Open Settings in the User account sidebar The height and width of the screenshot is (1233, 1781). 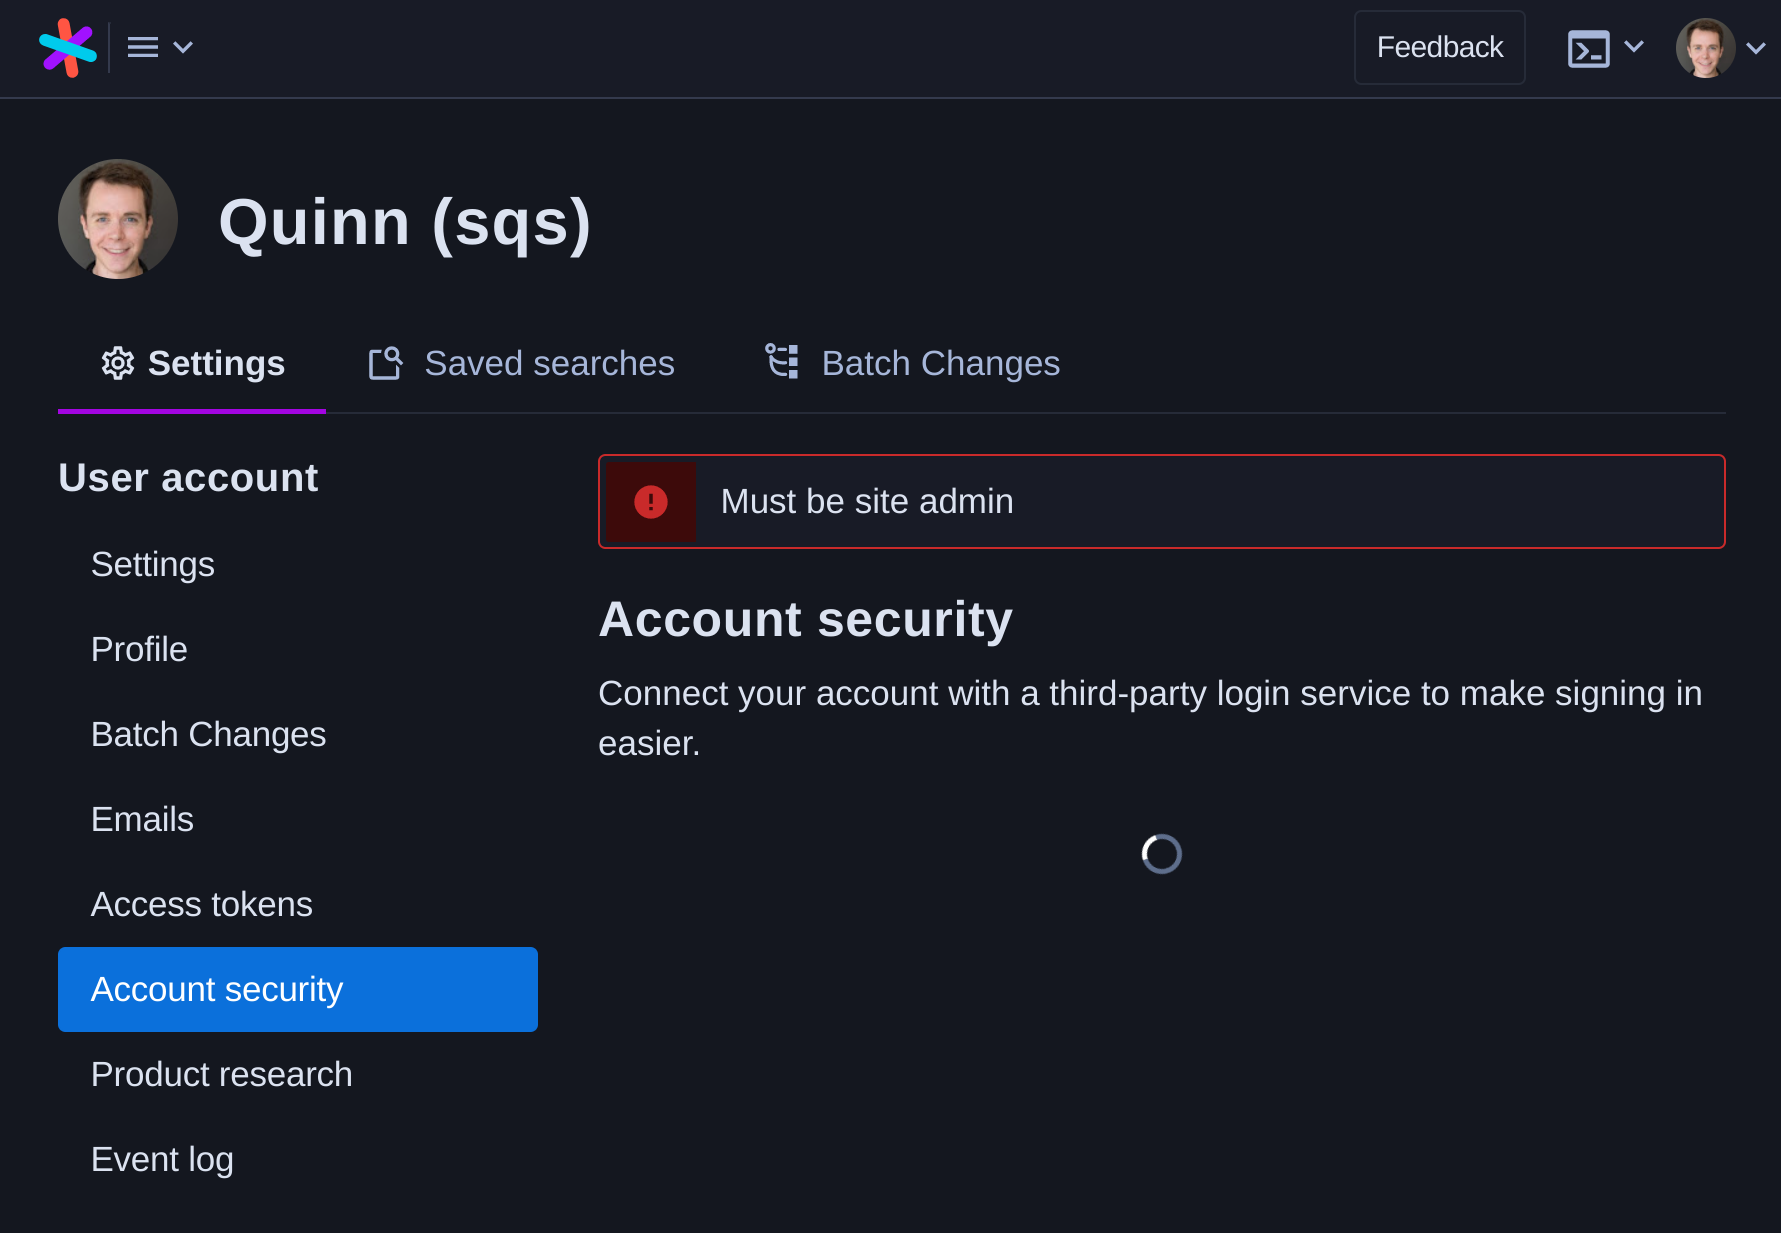pyautogui.click(x=298, y=564)
